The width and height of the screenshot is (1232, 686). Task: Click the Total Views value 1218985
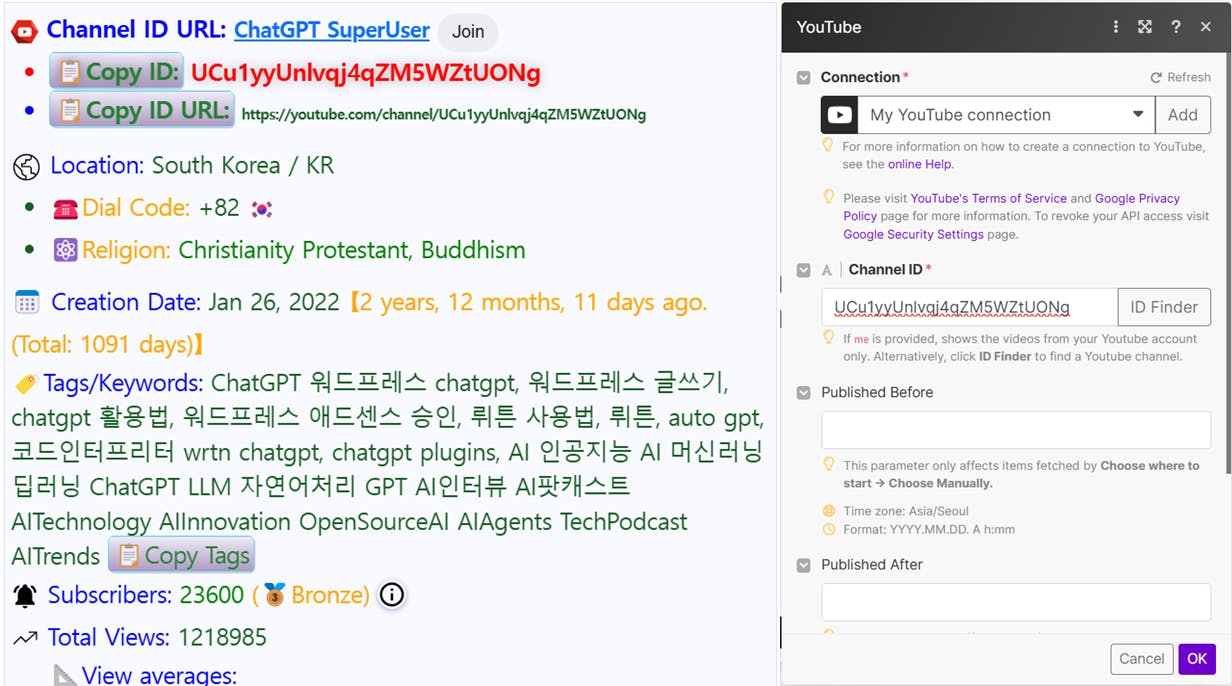pos(223,637)
